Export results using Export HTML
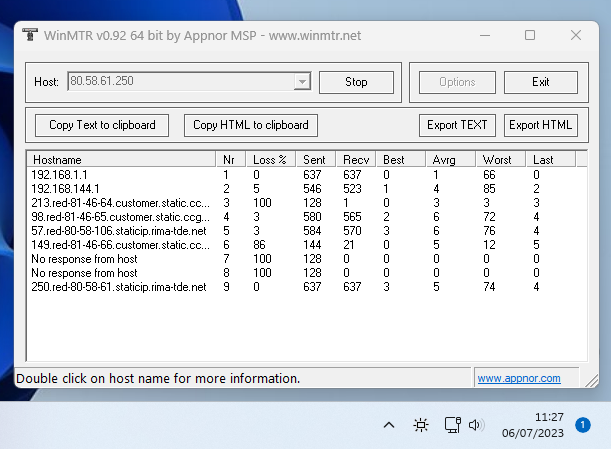 [540, 125]
